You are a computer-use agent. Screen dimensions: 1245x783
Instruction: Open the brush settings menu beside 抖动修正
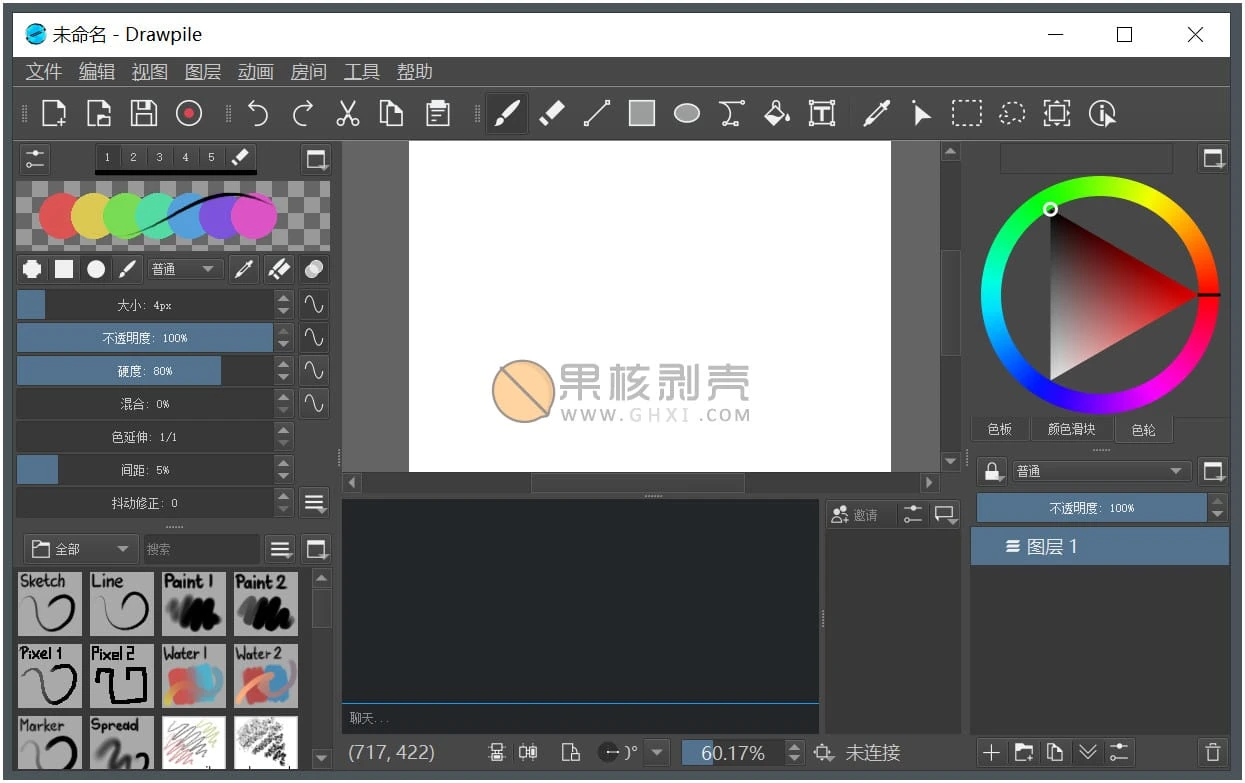(314, 503)
